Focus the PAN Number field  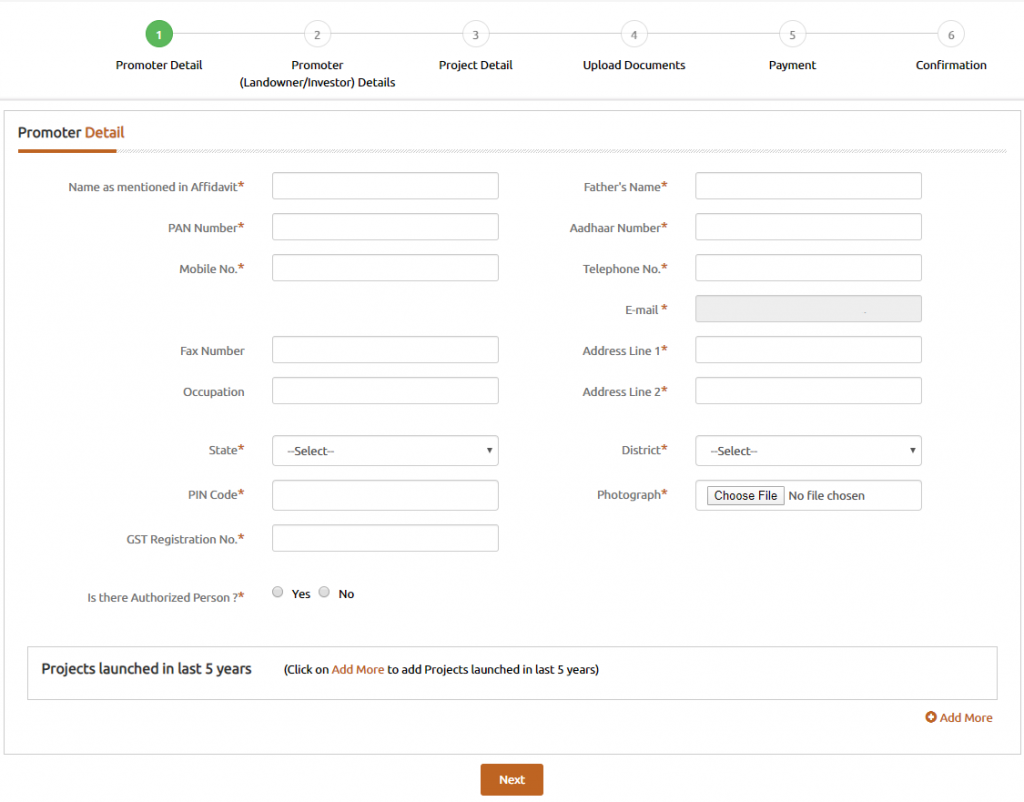point(385,227)
